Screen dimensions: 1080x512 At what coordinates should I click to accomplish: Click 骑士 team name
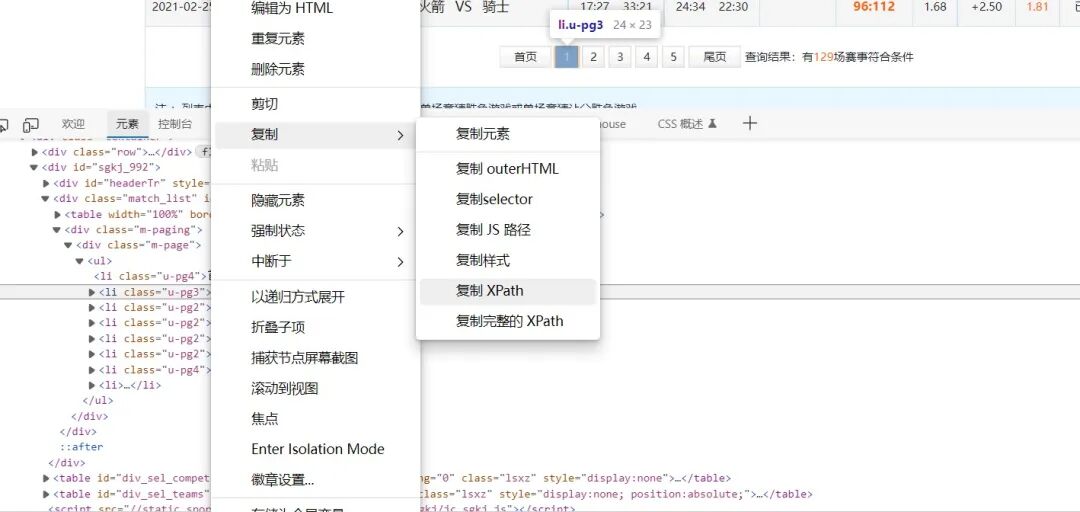pos(497,8)
